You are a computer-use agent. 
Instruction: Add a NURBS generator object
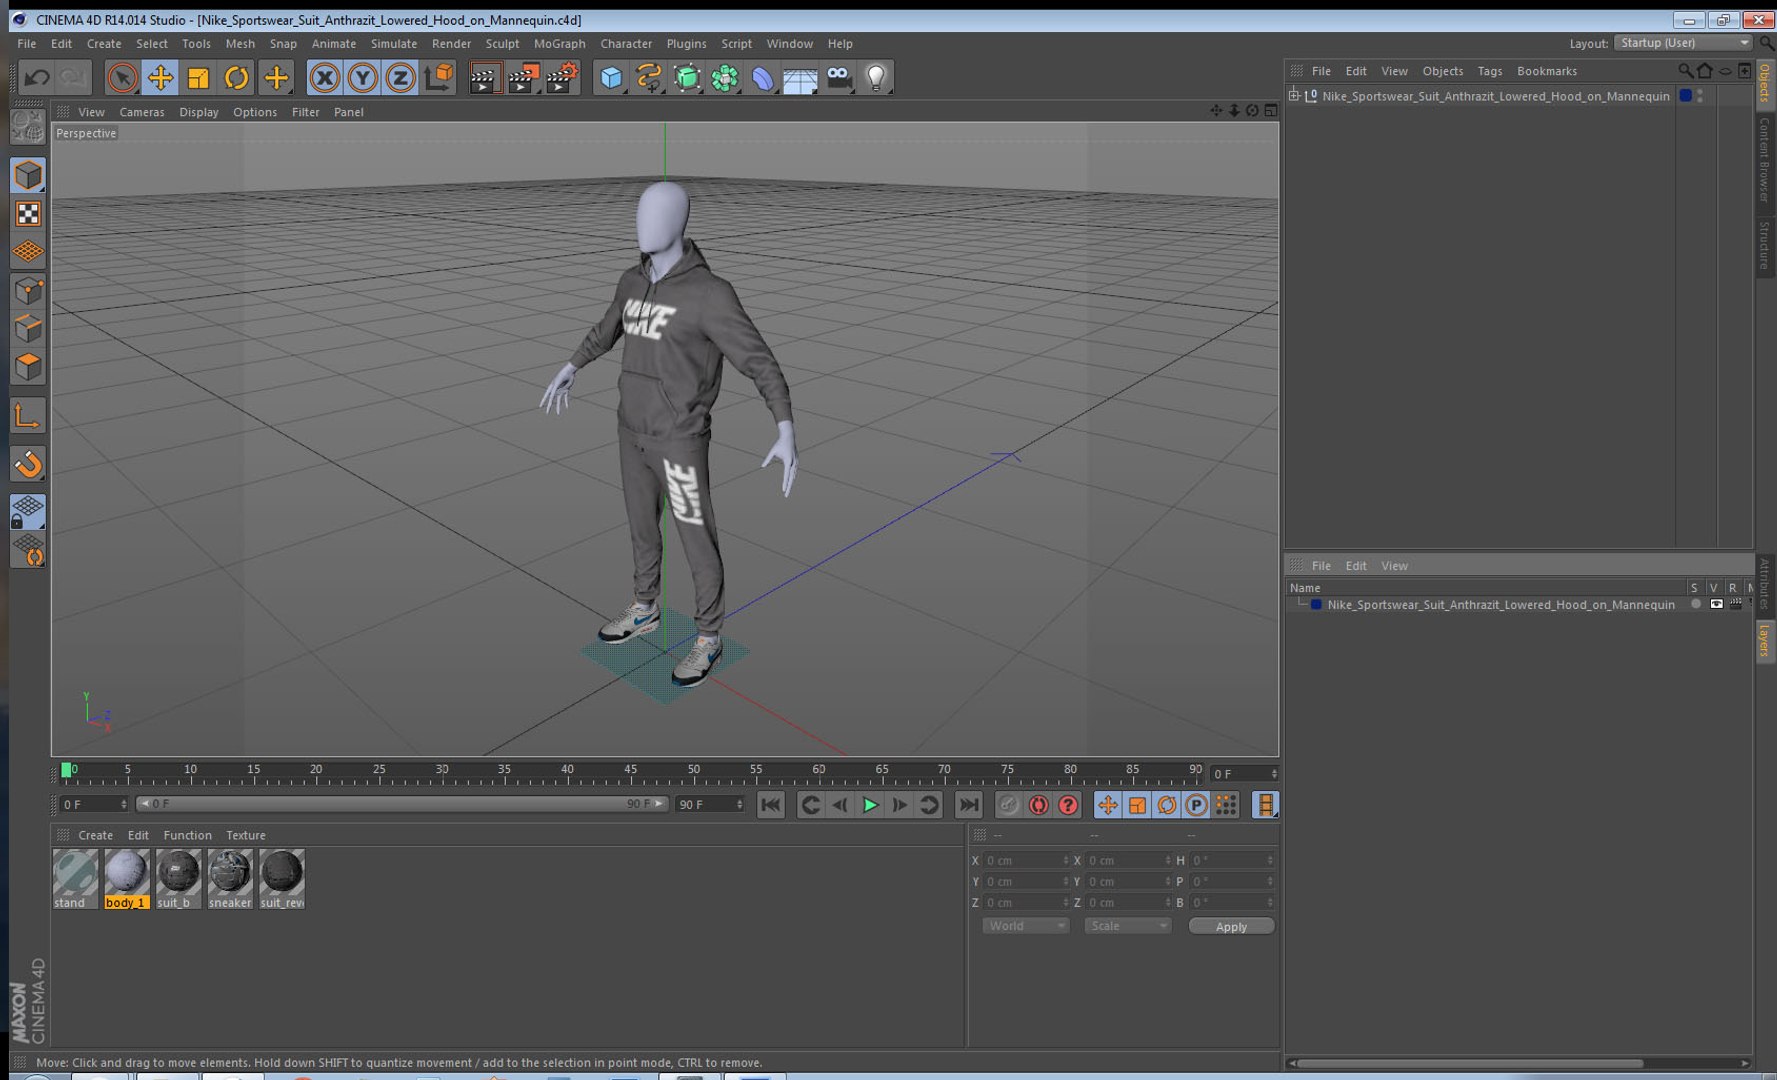tap(687, 77)
